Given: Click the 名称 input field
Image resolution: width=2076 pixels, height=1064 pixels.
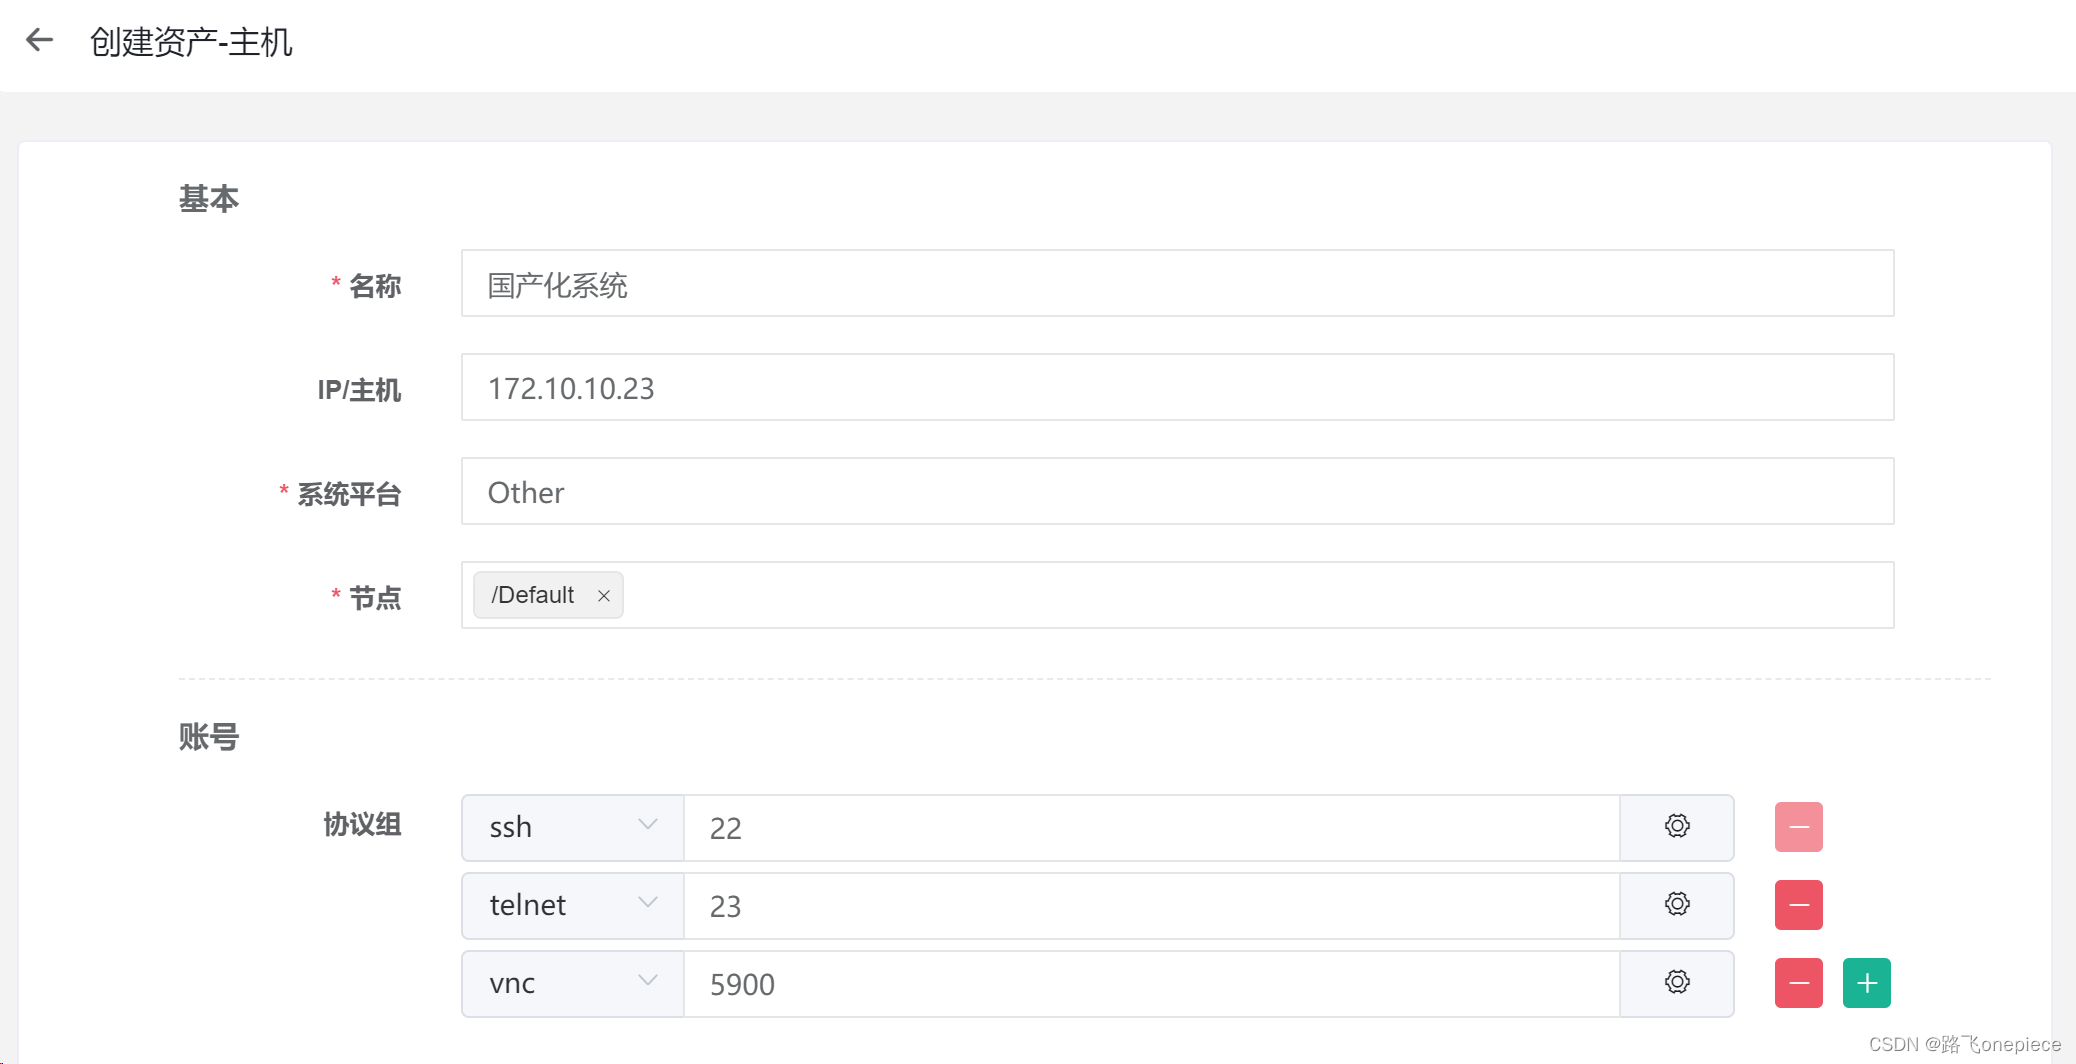Looking at the screenshot, I should pyautogui.click(x=1177, y=283).
